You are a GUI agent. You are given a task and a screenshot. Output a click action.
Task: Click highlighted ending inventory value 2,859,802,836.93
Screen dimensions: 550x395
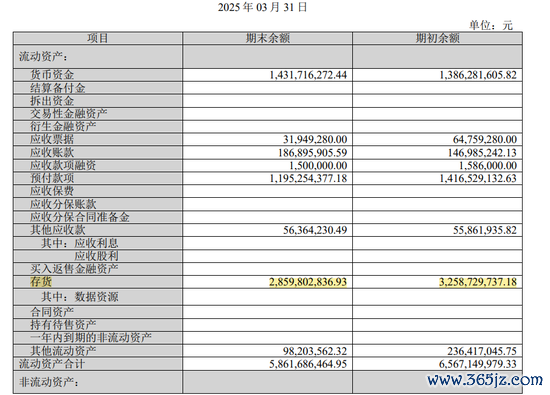point(308,282)
